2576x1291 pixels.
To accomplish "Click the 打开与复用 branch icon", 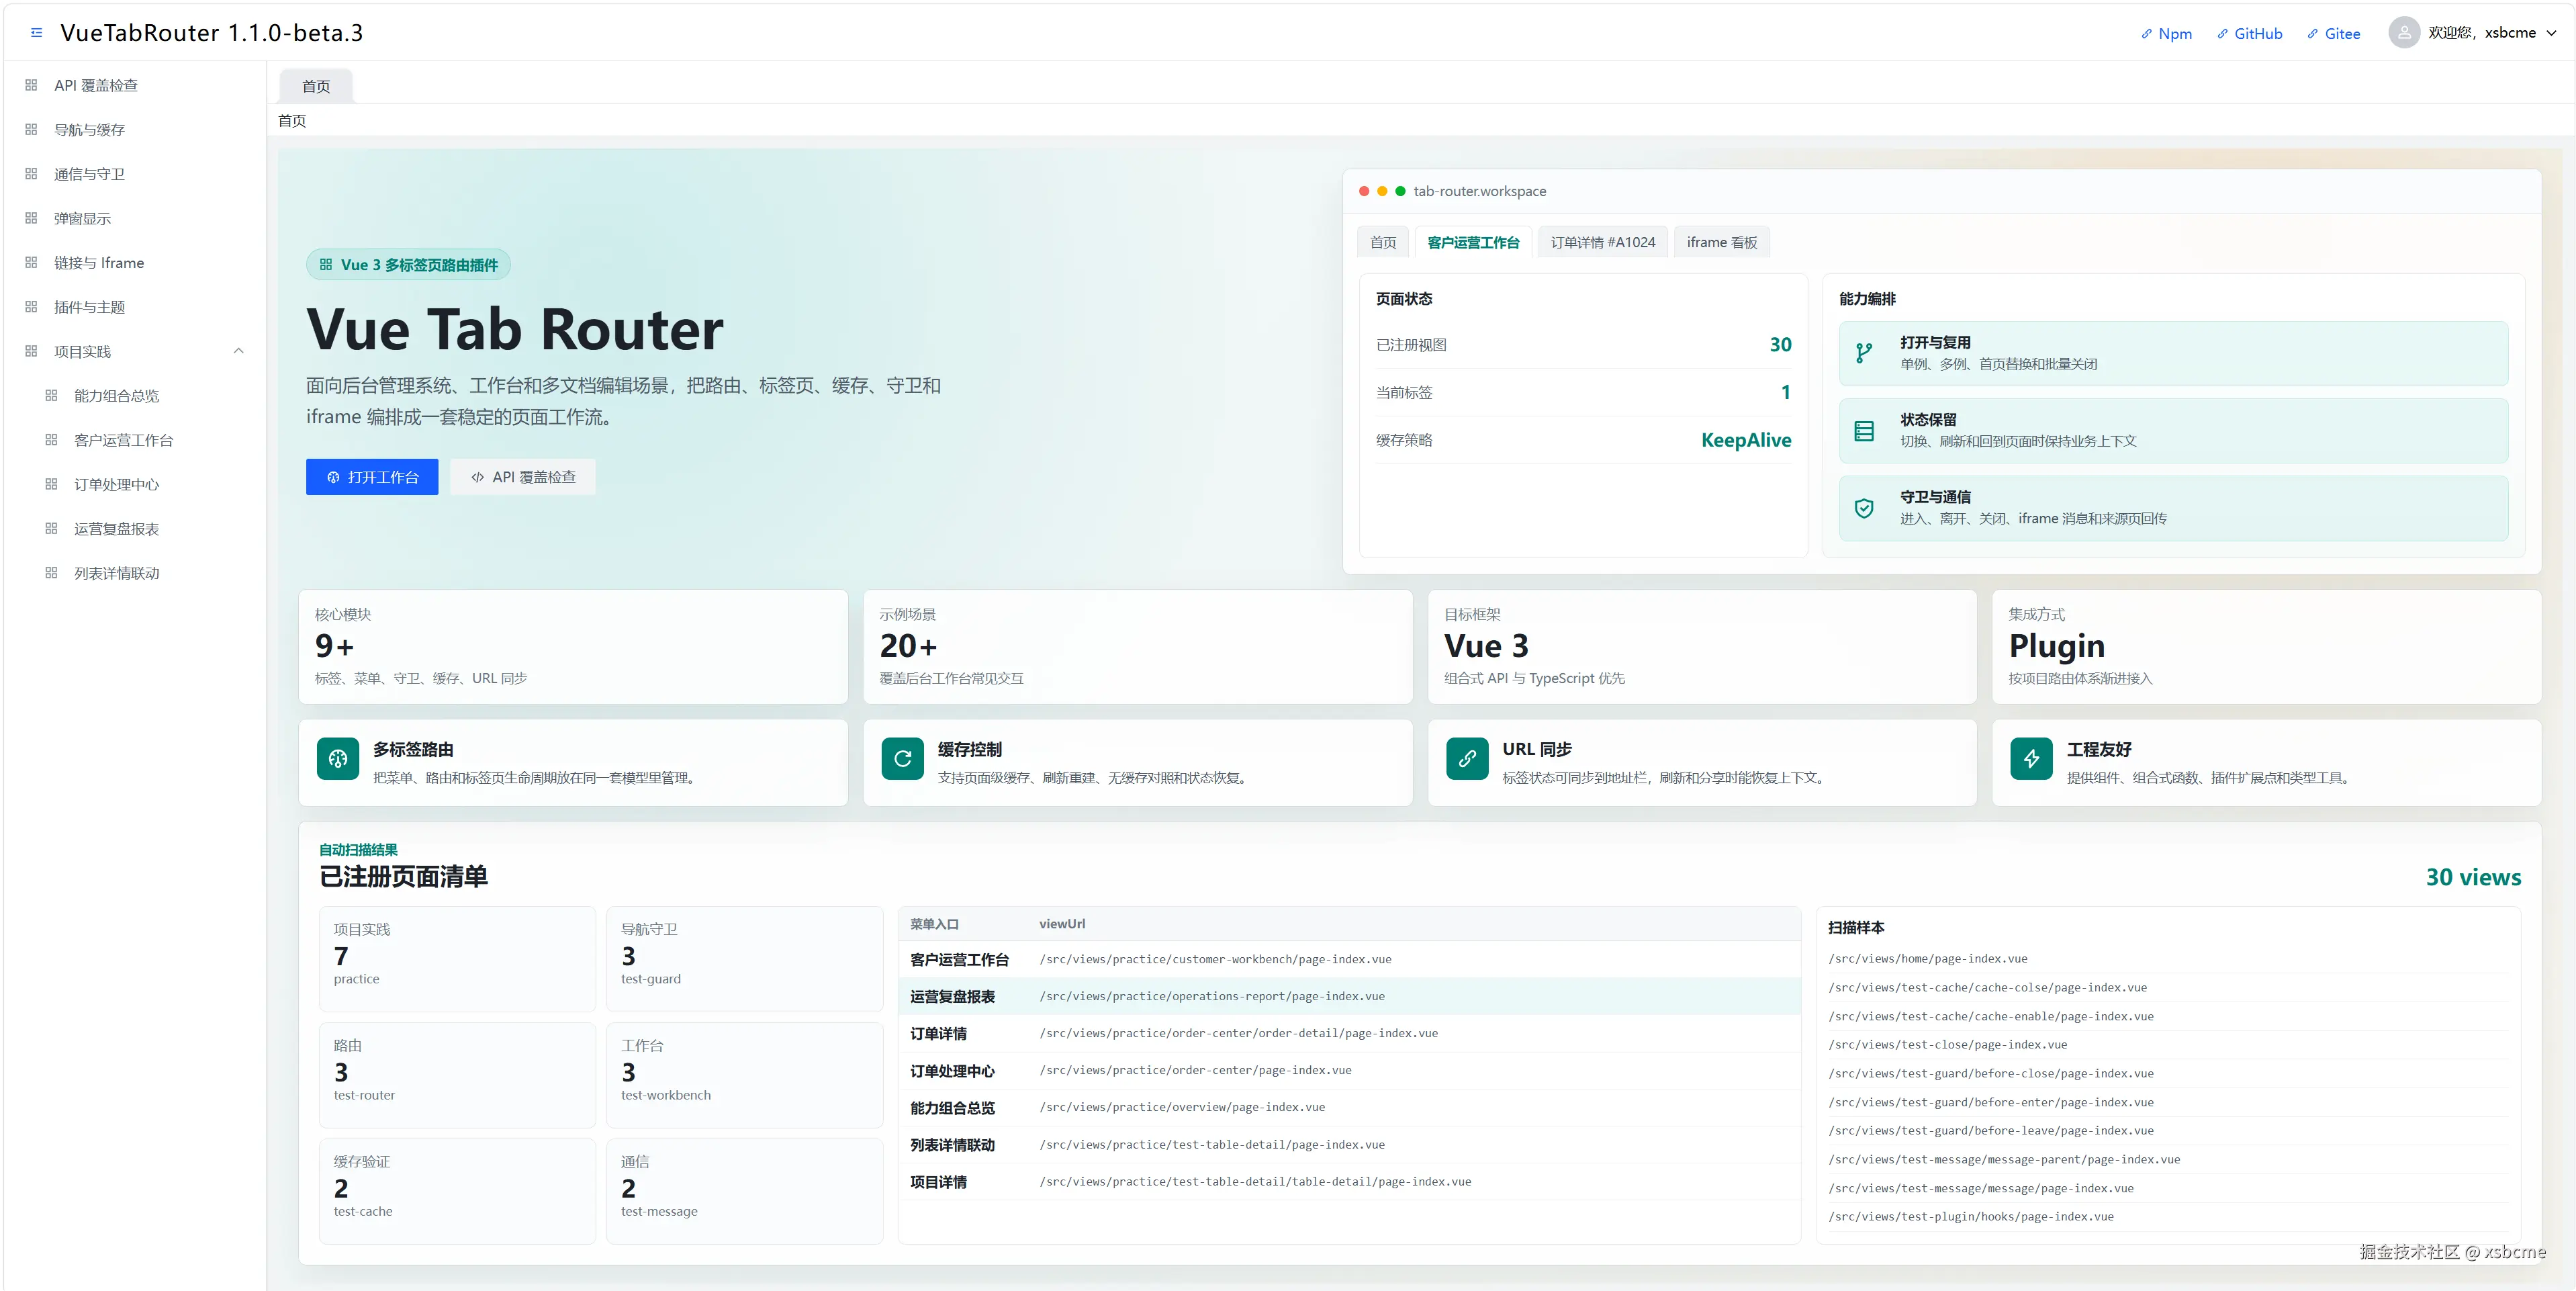I will click(x=1864, y=353).
